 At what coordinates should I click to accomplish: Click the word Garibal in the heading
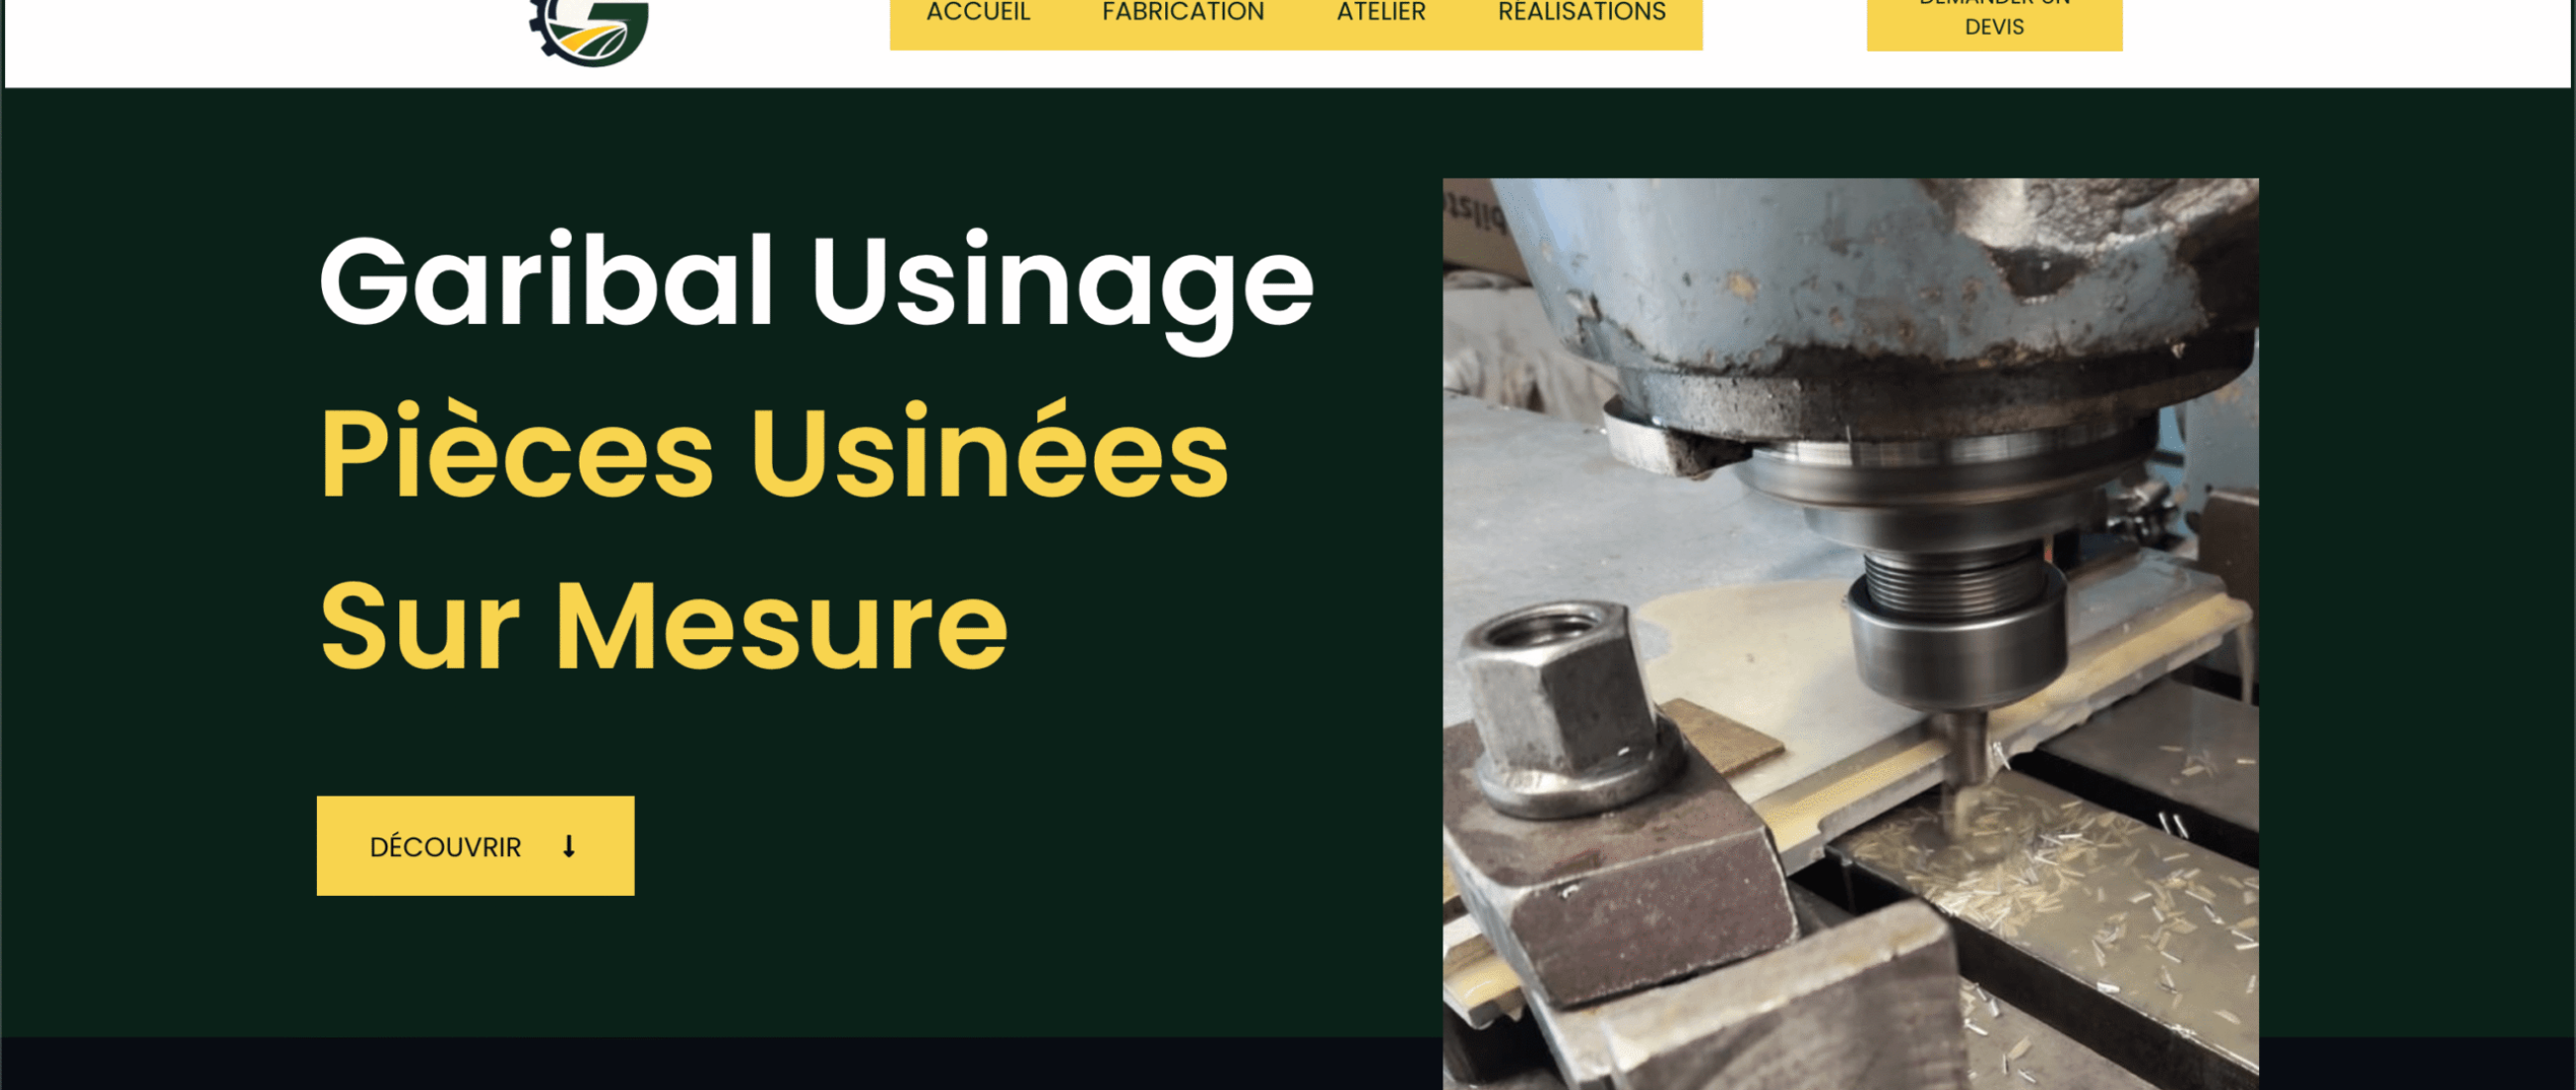(x=547, y=280)
